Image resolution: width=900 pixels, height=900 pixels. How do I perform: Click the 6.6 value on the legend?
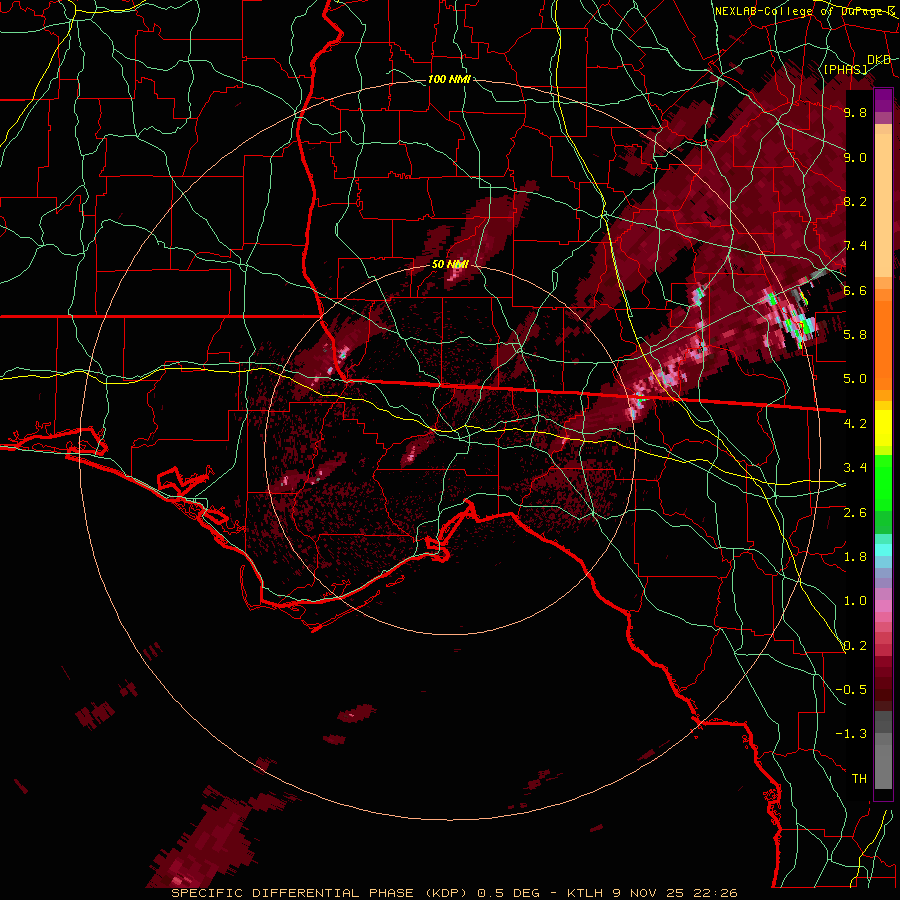tap(855, 290)
